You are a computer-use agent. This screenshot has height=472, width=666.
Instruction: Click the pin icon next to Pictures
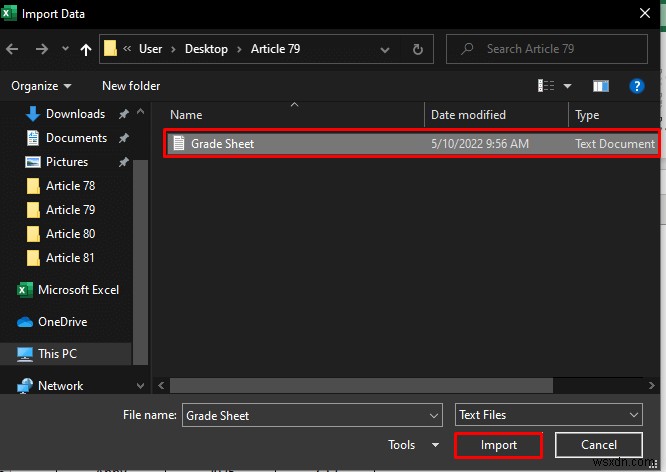(124, 162)
